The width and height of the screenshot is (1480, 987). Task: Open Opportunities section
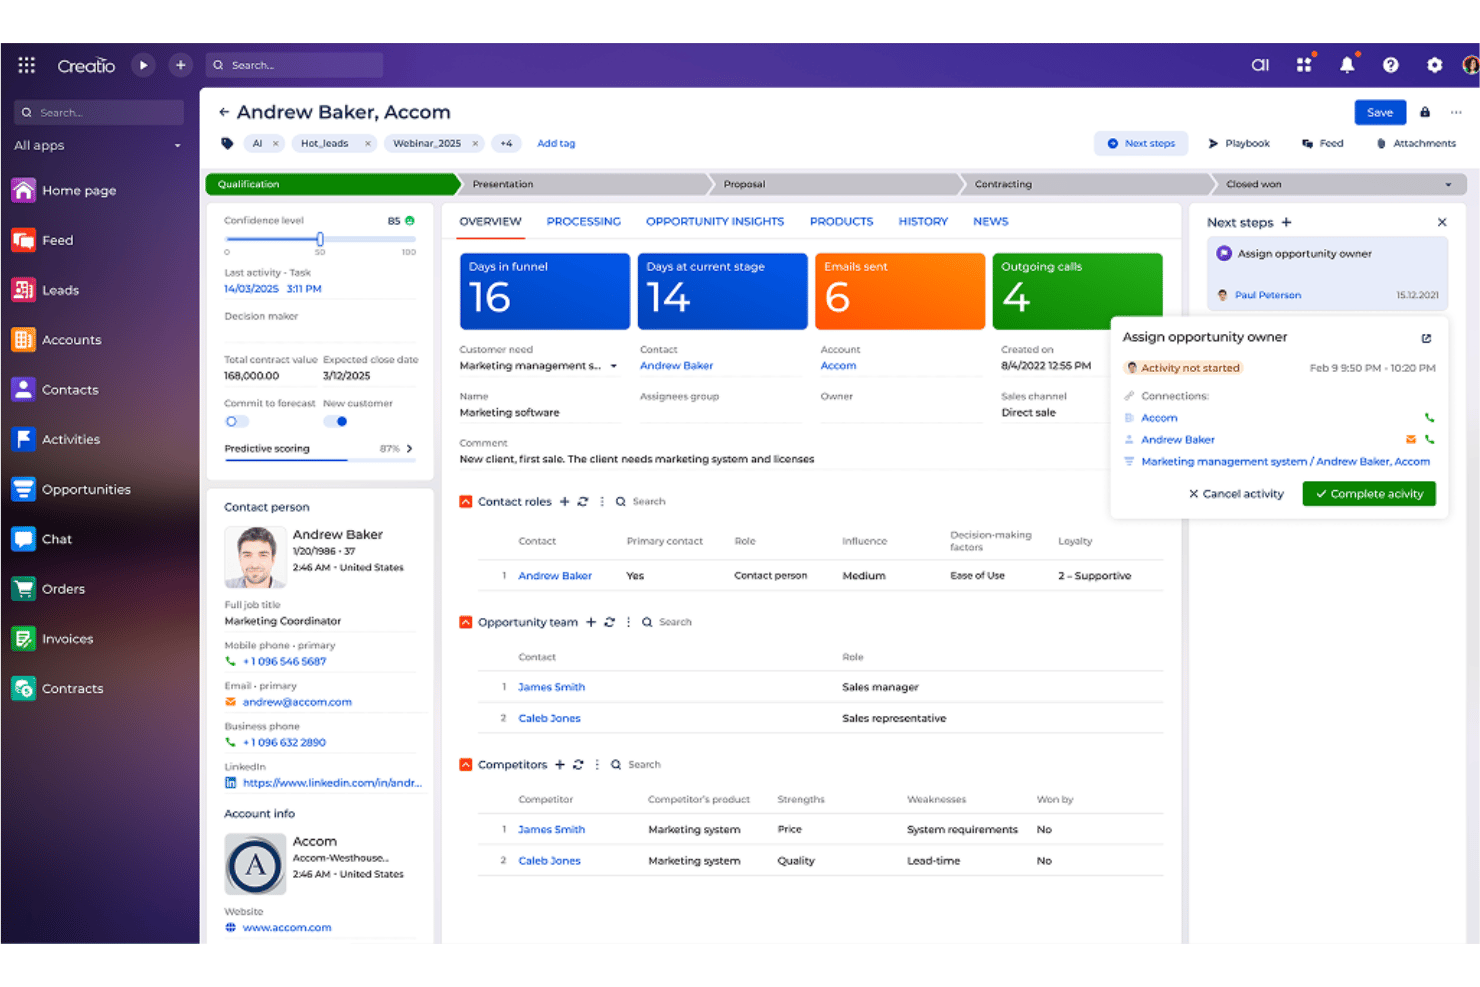pos(72,489)
